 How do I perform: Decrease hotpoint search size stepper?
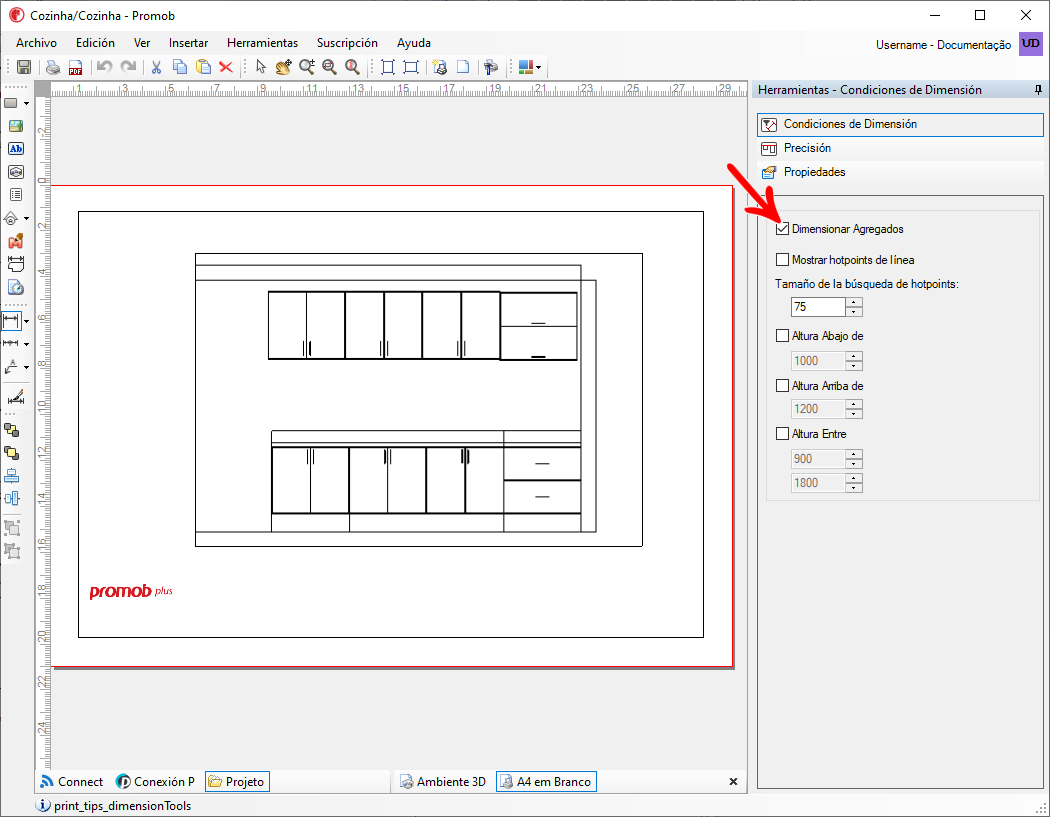tap(854, 312)
